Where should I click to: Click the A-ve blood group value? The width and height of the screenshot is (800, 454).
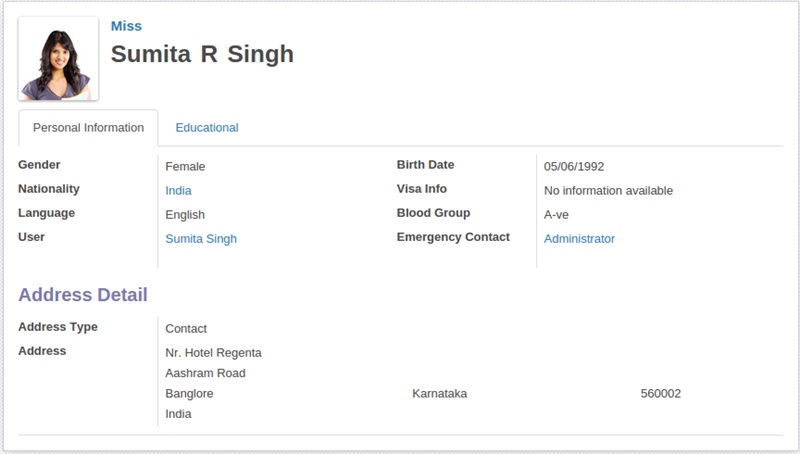(556, 215)
